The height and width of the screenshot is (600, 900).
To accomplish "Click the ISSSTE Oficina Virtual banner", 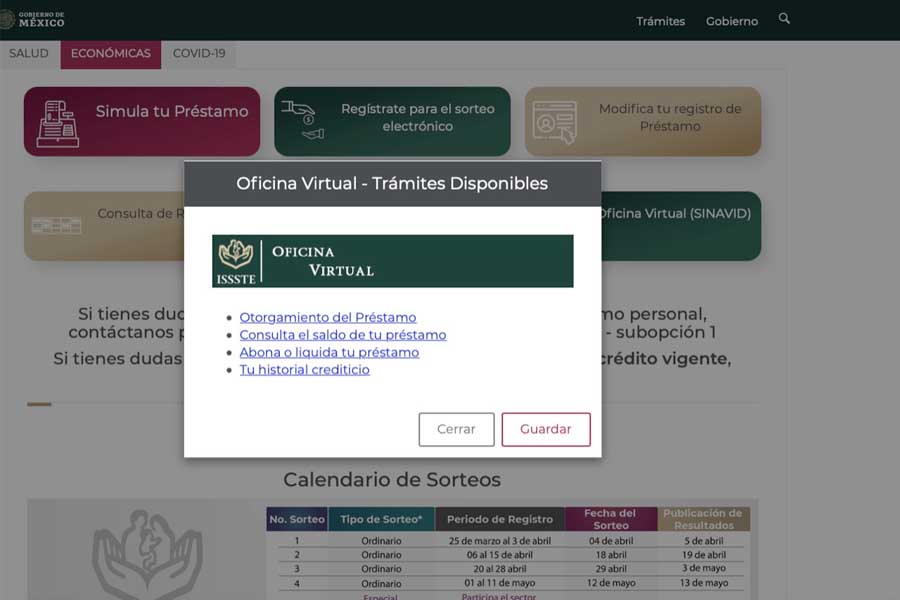I will pyautogui.click(x=393, y=261).
